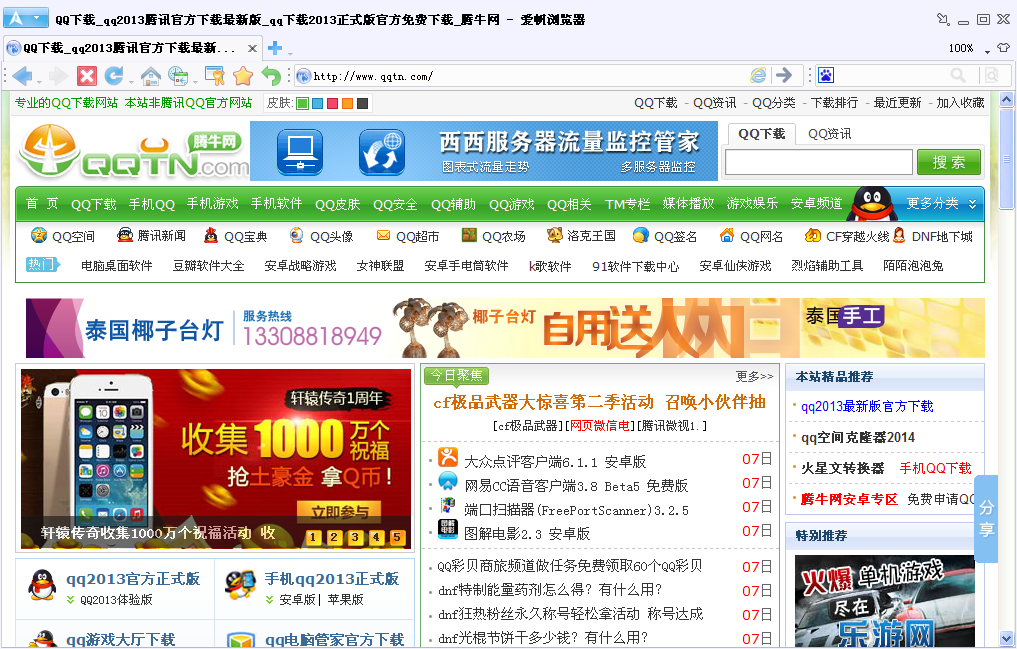Open the browser main menu logo button
Screen dimensions: 1017x649
click(26, 18)
